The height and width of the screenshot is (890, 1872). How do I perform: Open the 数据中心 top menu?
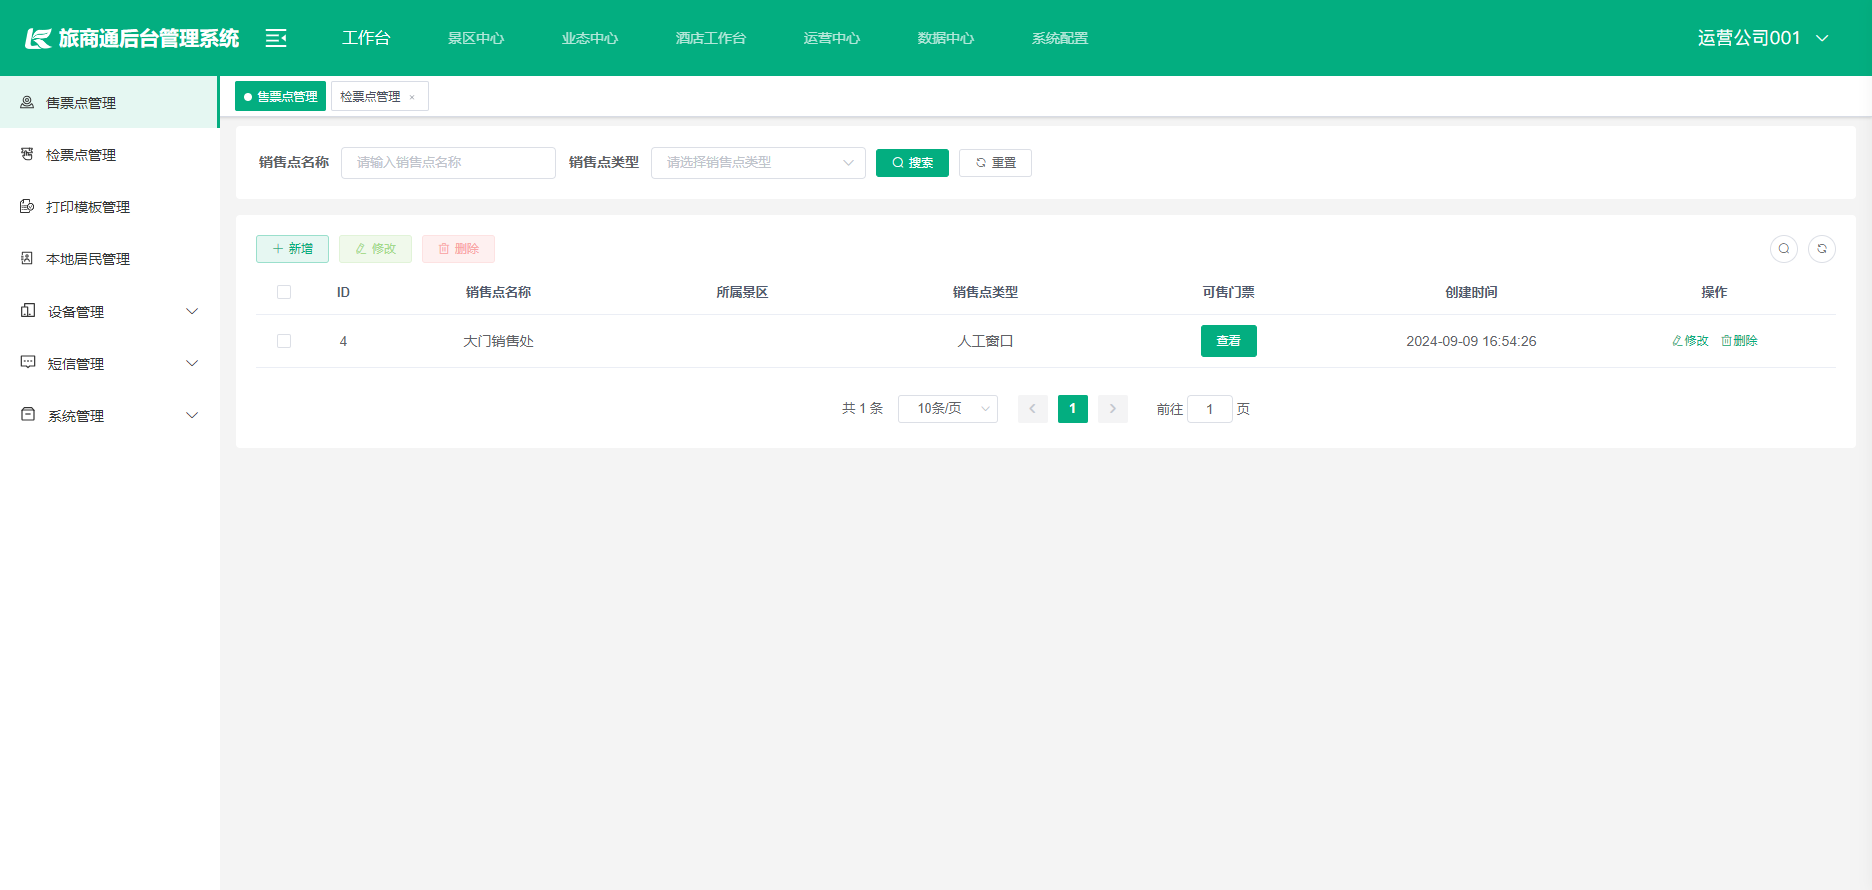pos(946,38)
